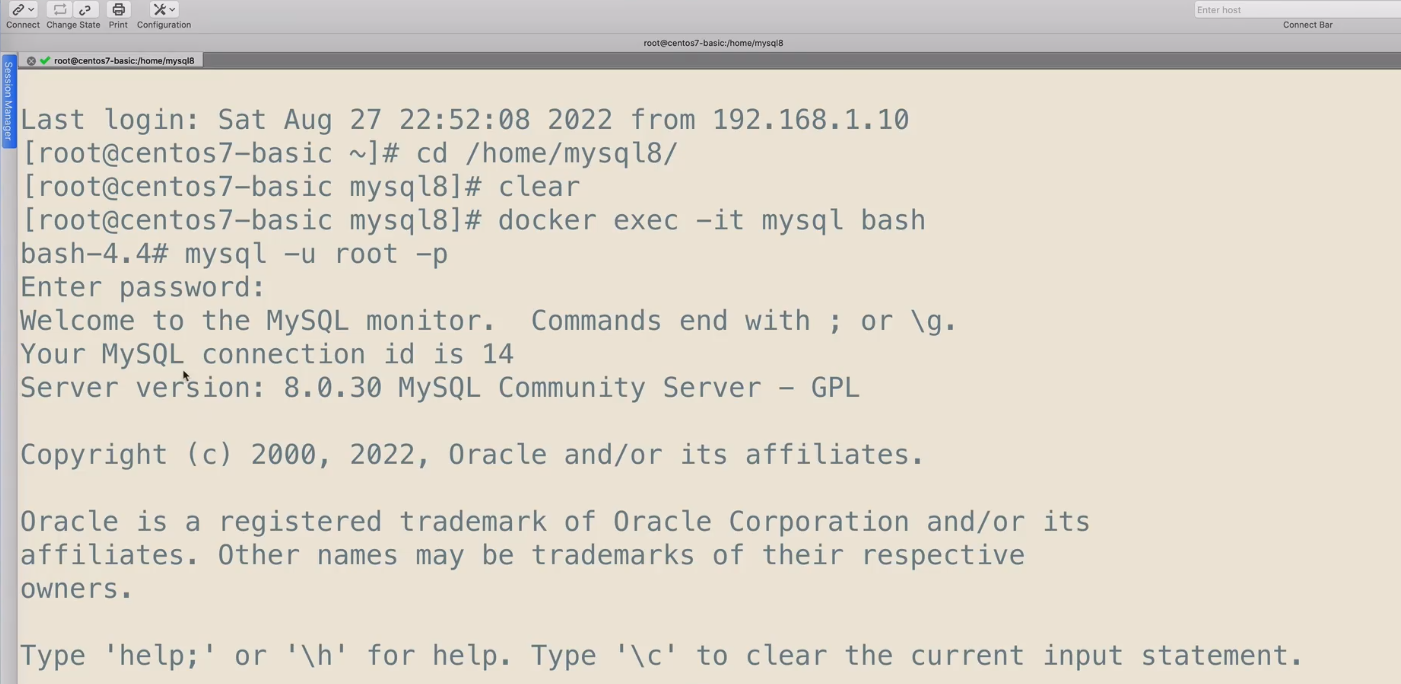Image resolution: width=1401 pixels, height=684 pixels.
Task: Click the Print label in the toolbar
Action: [117, 25]
